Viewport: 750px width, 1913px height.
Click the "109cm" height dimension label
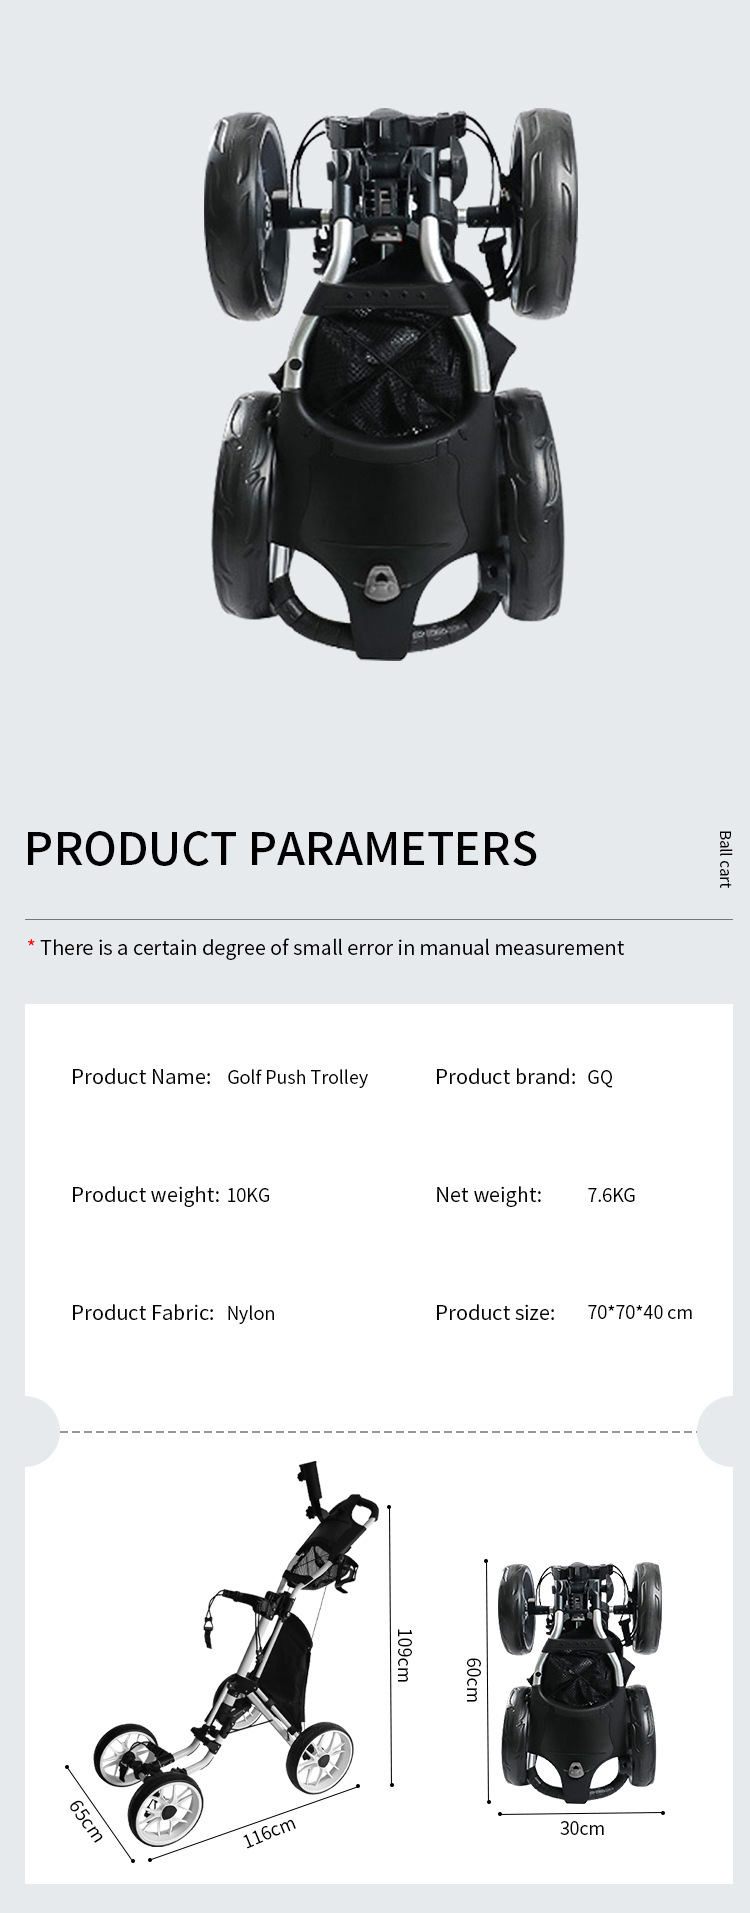click(x=403, y=1655)
